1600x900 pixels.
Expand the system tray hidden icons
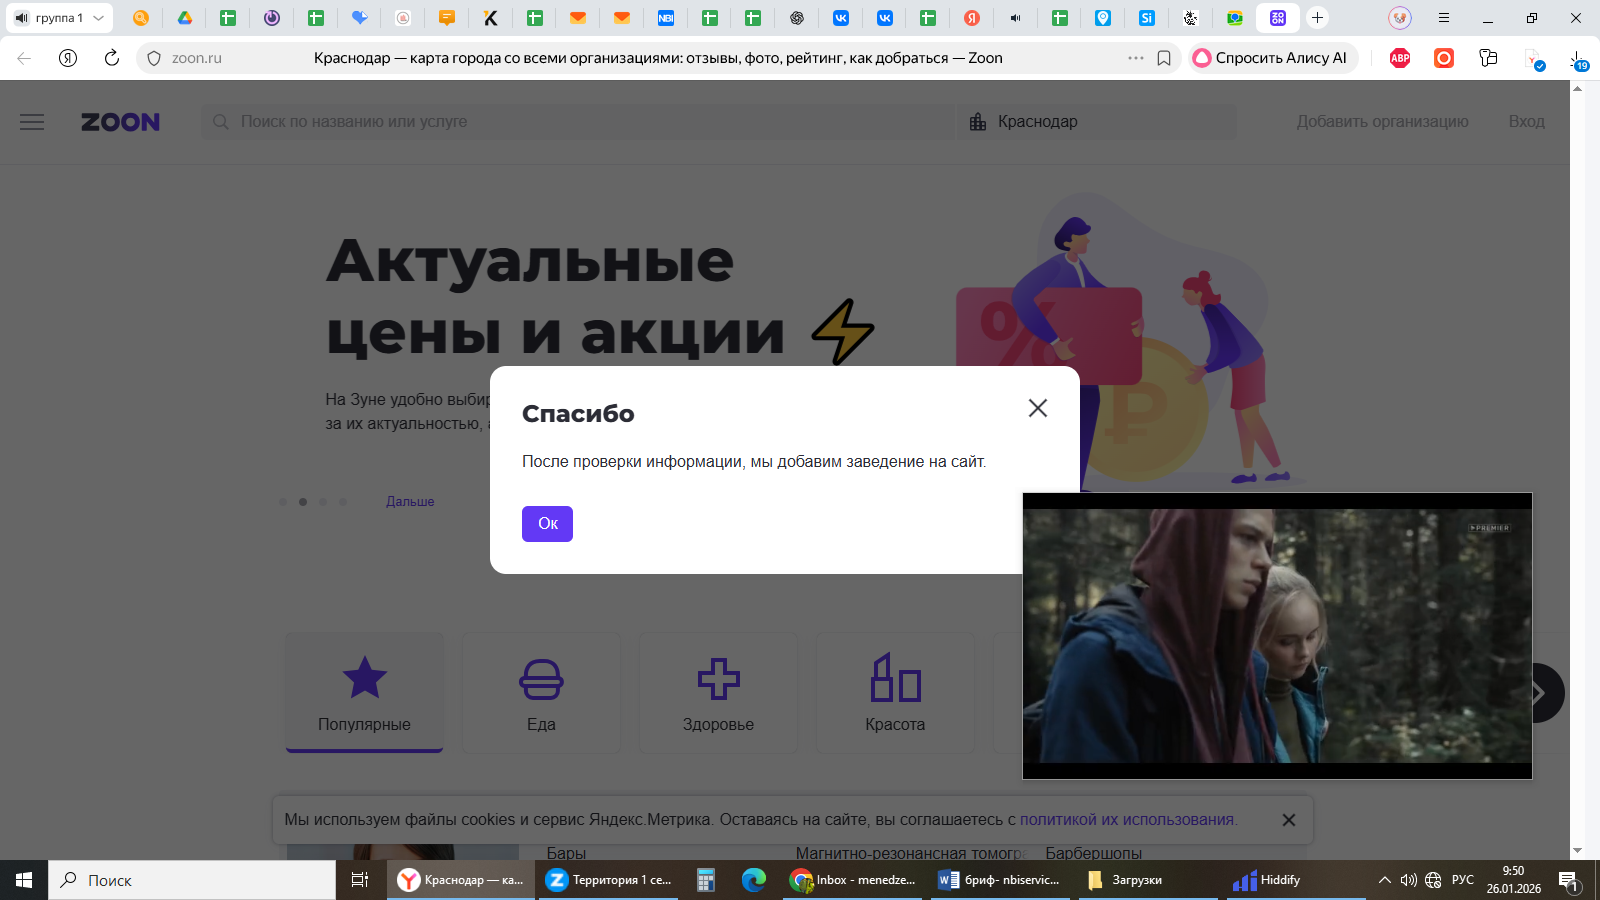click(1385, 880)
